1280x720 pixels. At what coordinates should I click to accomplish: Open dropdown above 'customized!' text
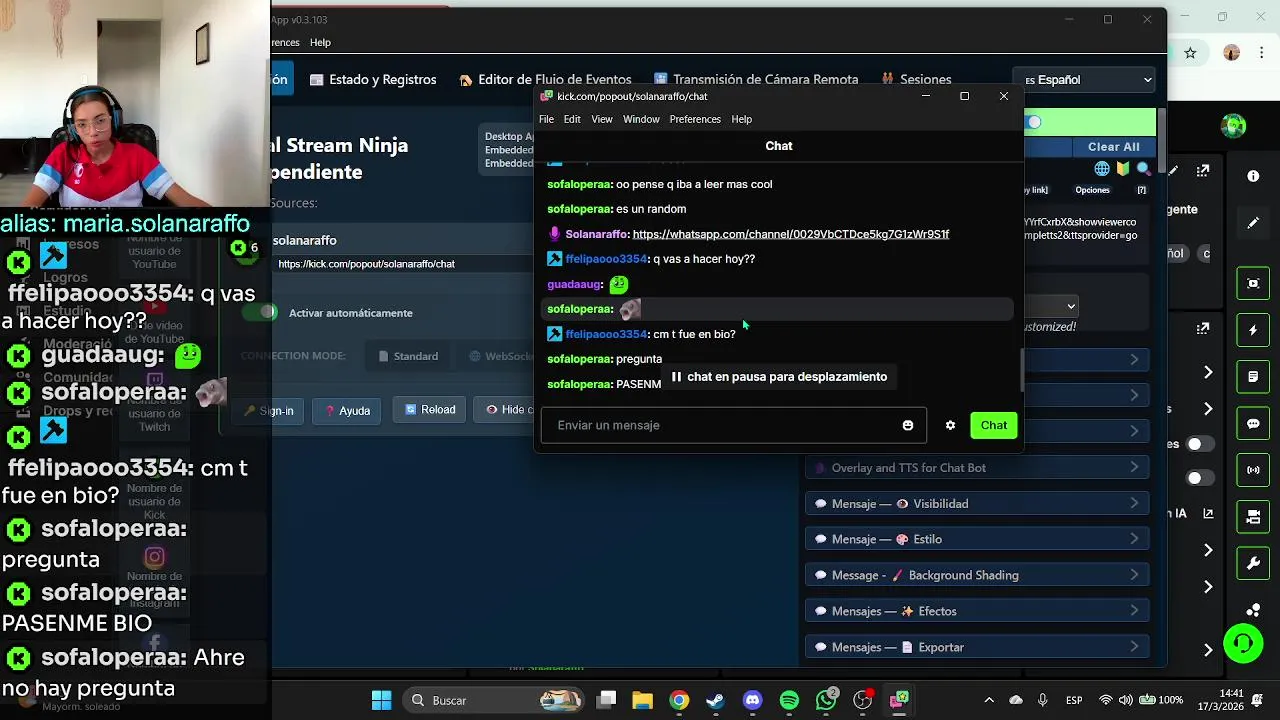click(1051, 306)
